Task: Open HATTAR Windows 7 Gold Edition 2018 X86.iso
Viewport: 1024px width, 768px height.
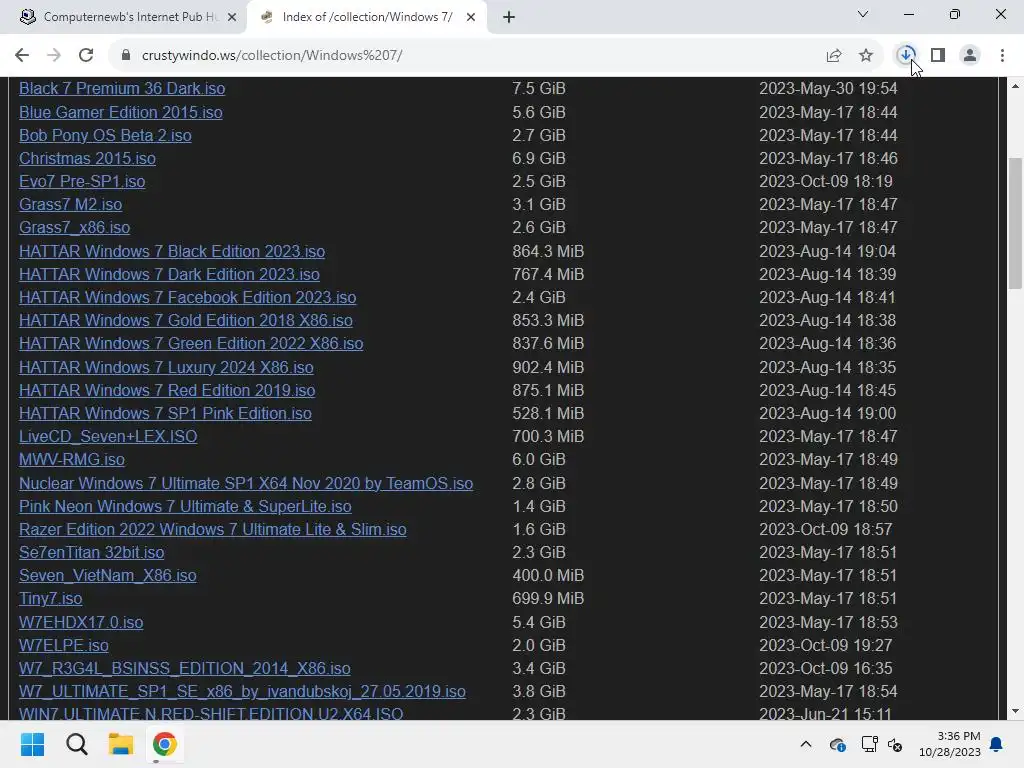Action: (x=185, y=320)
